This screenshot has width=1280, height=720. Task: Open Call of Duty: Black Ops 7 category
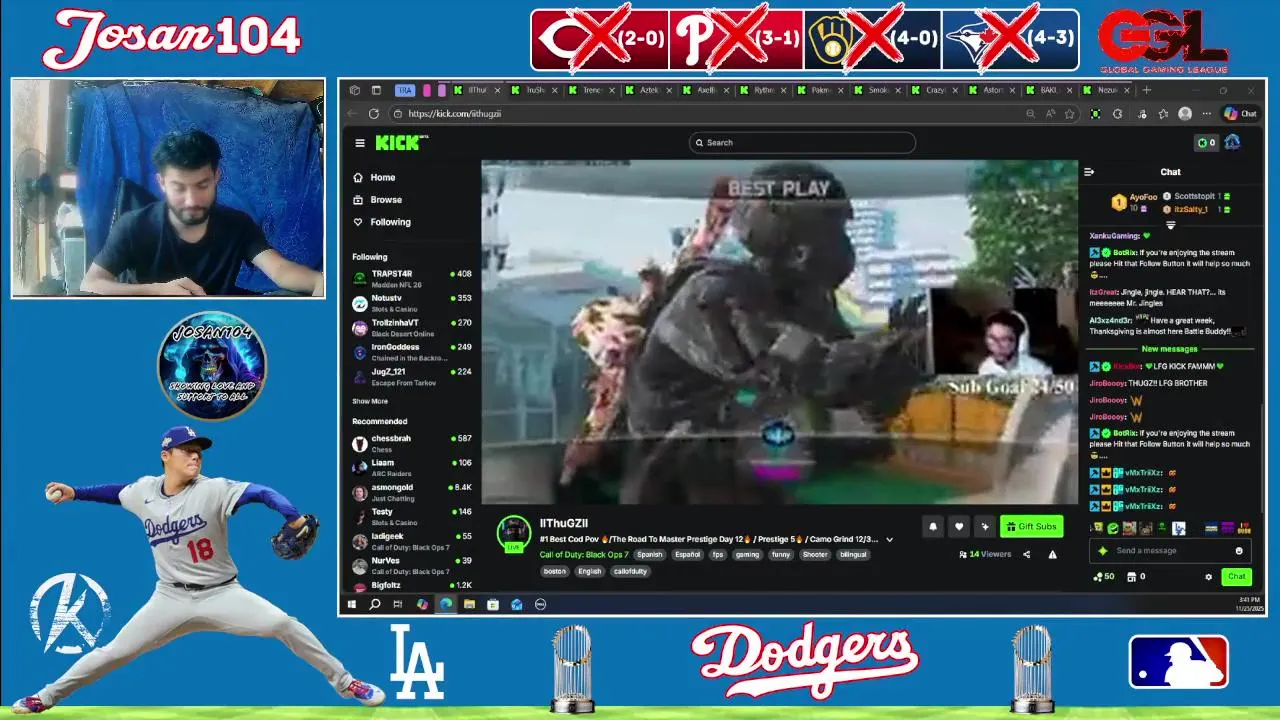pyautogui.click(x=584, y=555)
